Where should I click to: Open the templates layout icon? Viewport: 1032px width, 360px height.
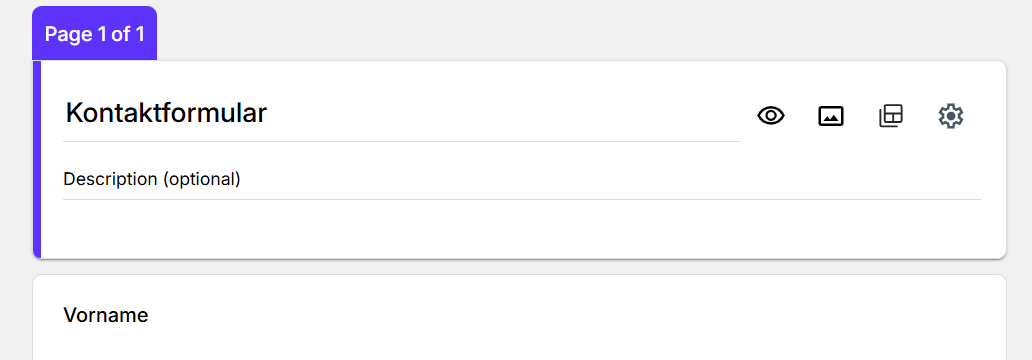891,116
